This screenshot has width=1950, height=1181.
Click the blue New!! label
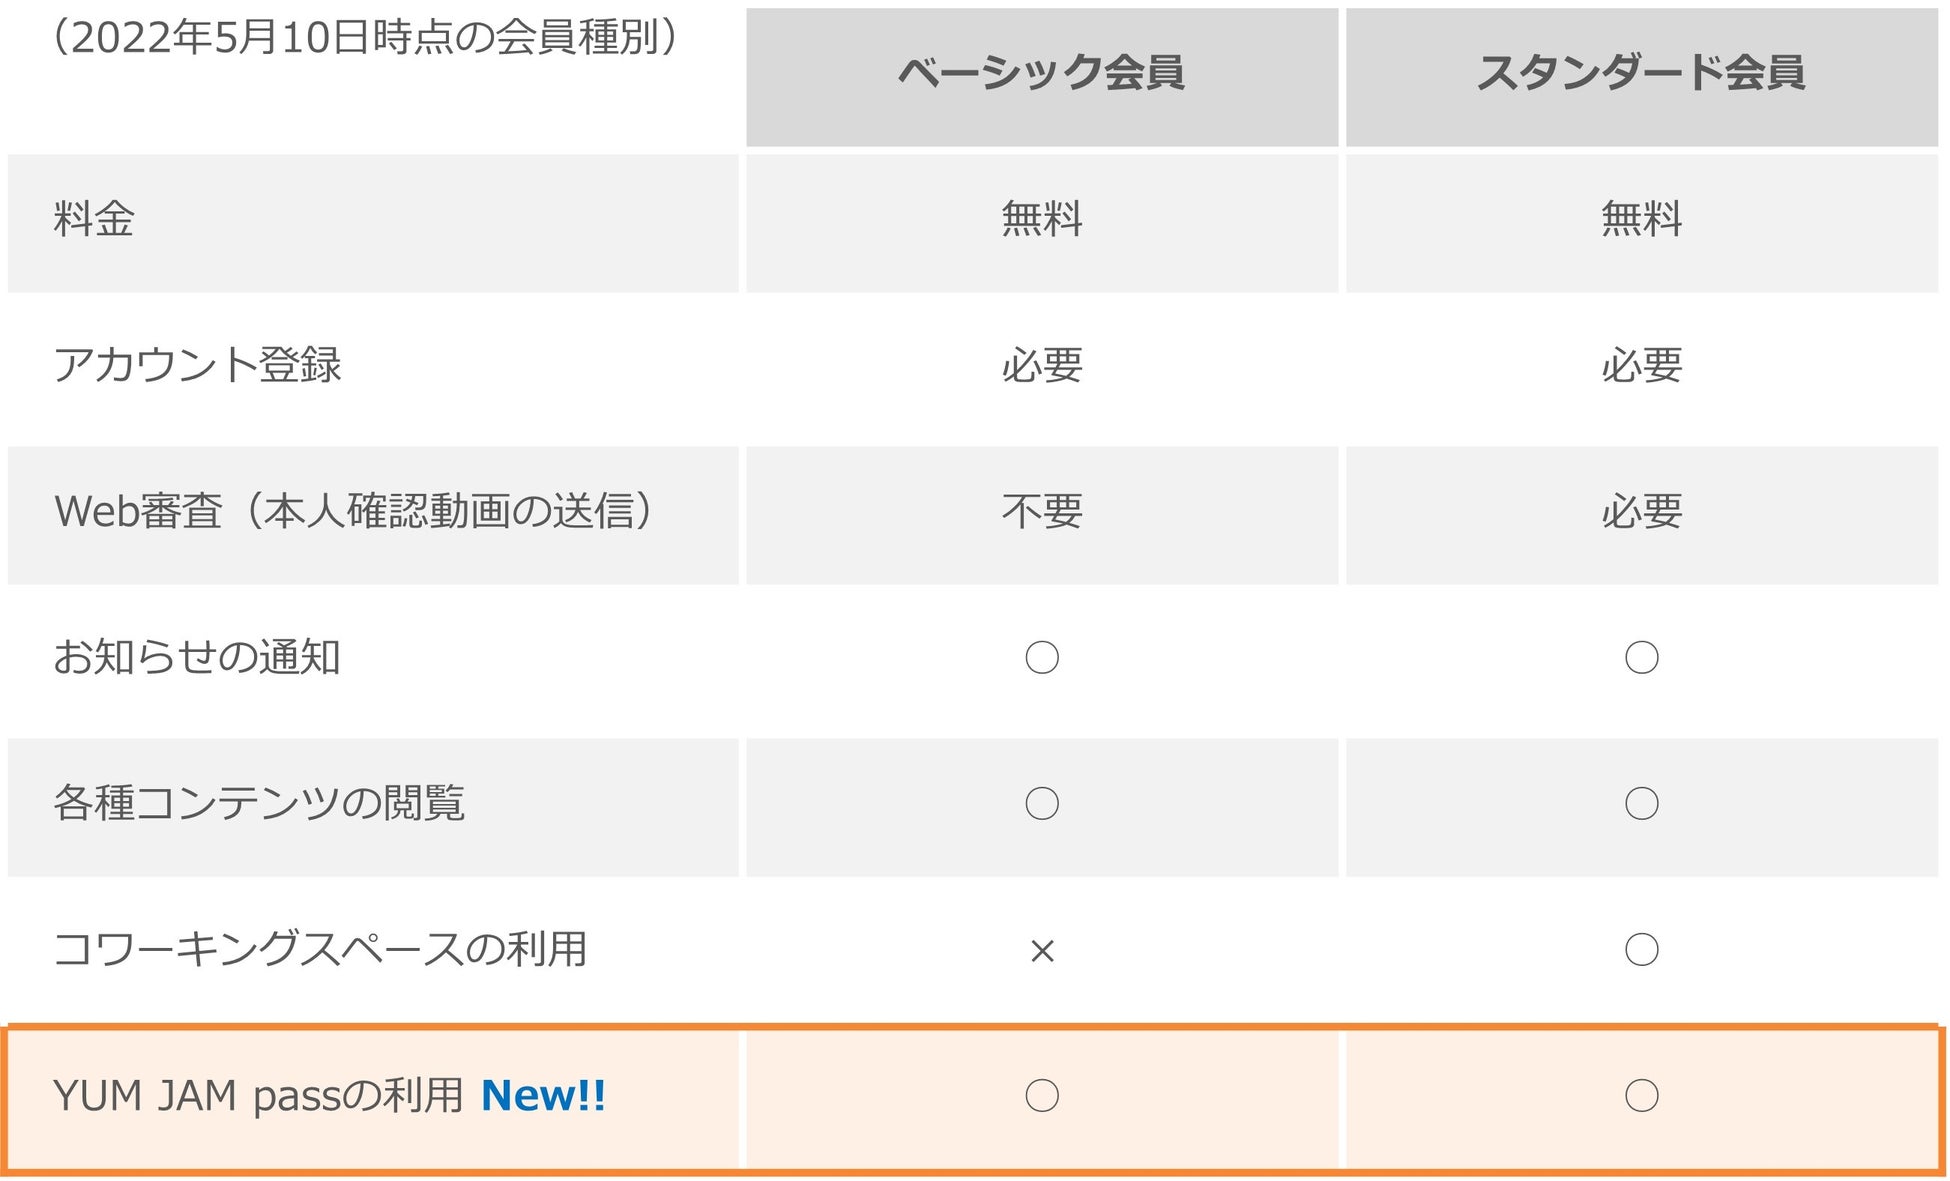point(543,1096)
